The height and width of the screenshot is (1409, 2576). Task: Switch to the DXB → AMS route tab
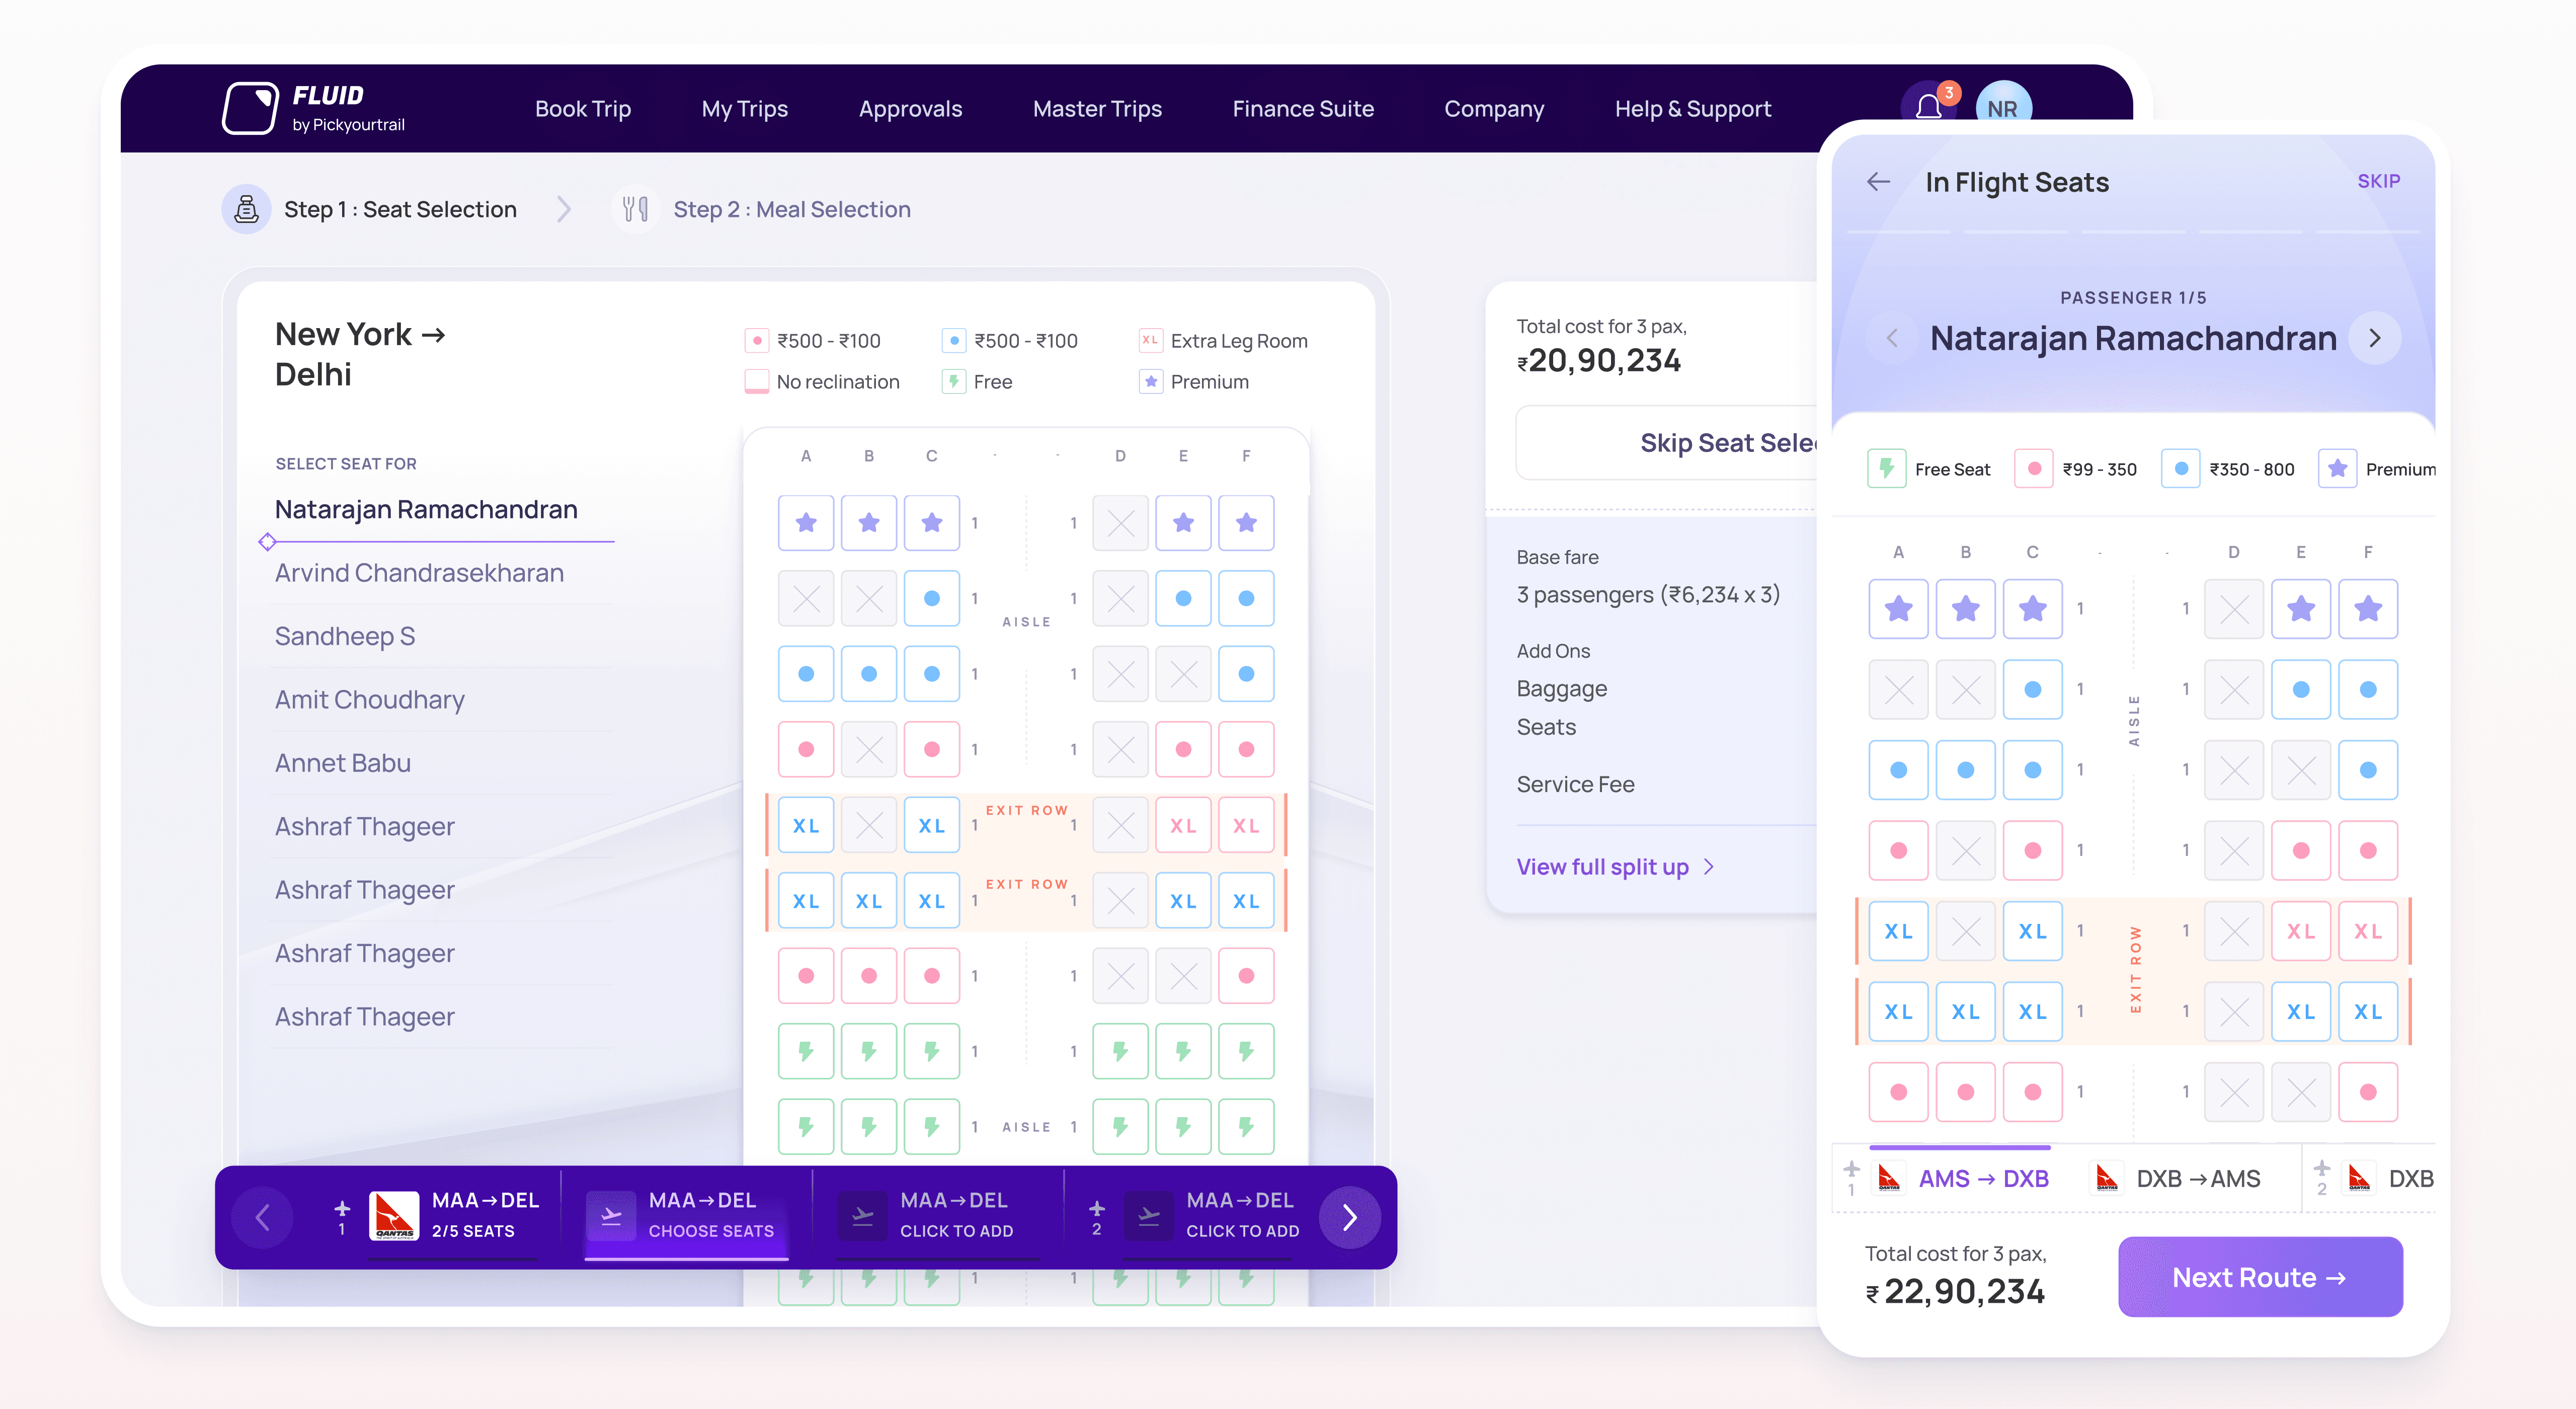tap(2197, 1179)
